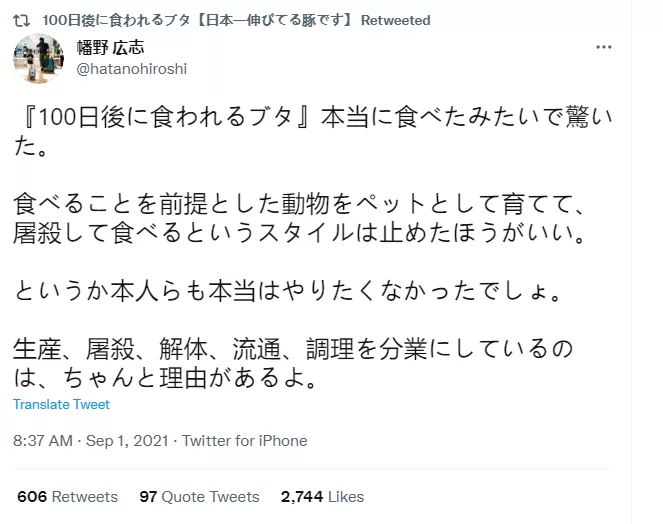Open the 幡野 広志 display name link
This screenshot has height=524, width=663.
pos(109,48)
